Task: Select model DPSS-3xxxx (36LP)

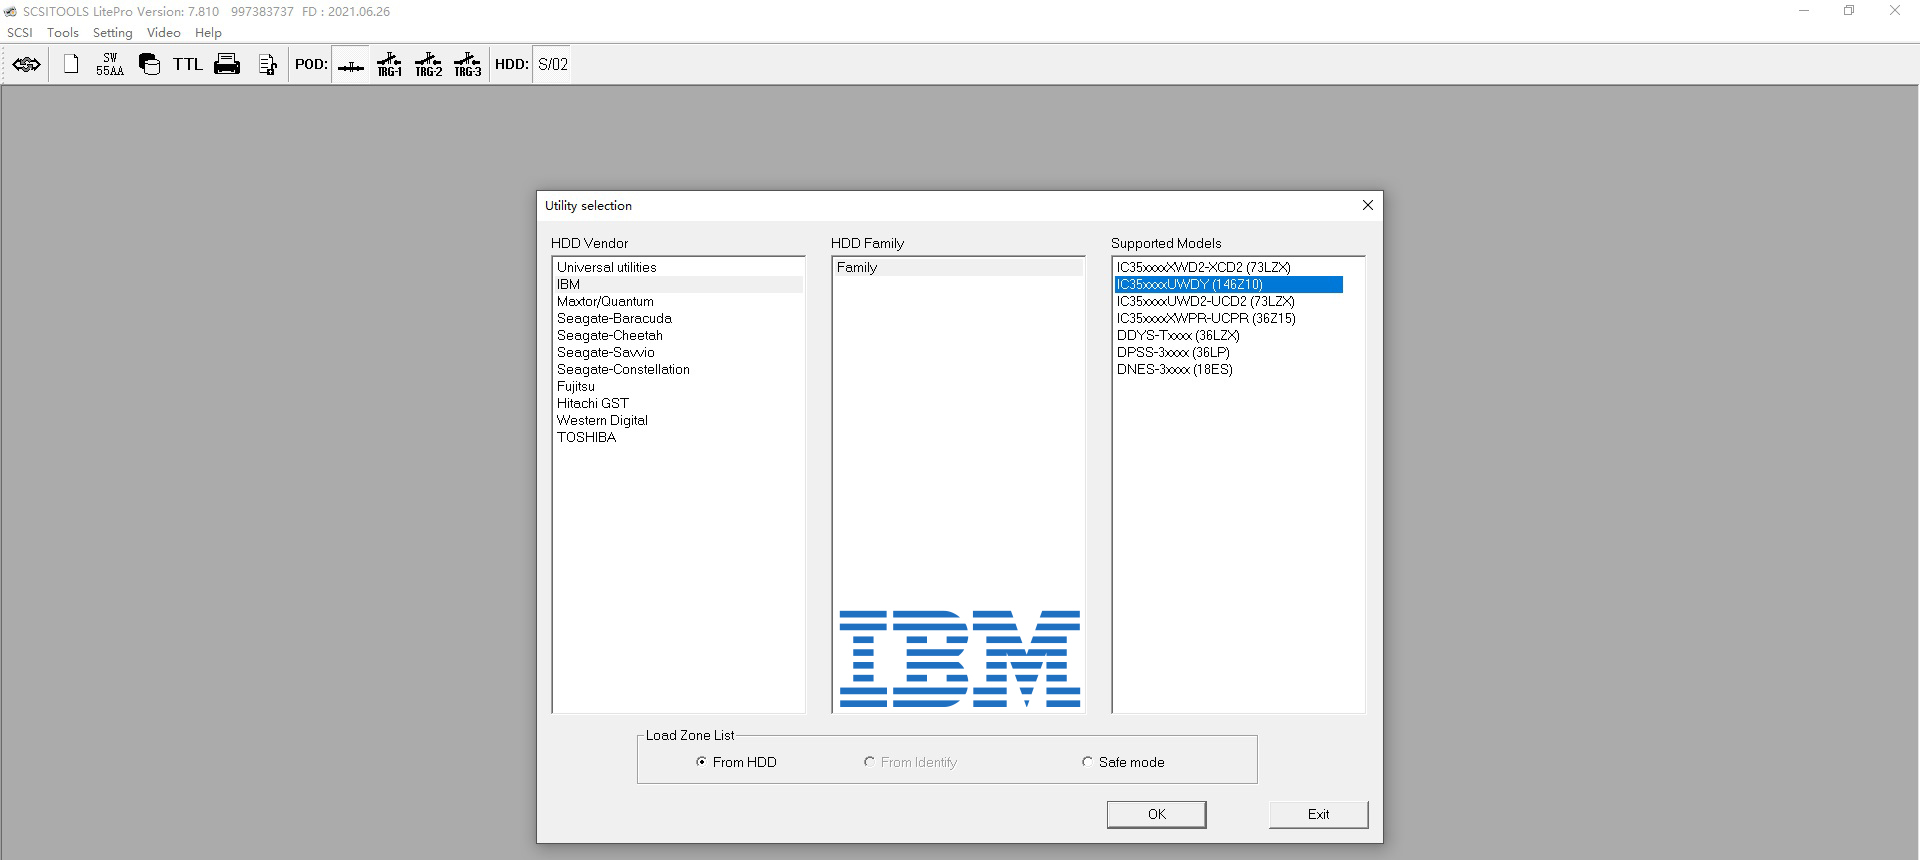Action: click(1229, 352)
